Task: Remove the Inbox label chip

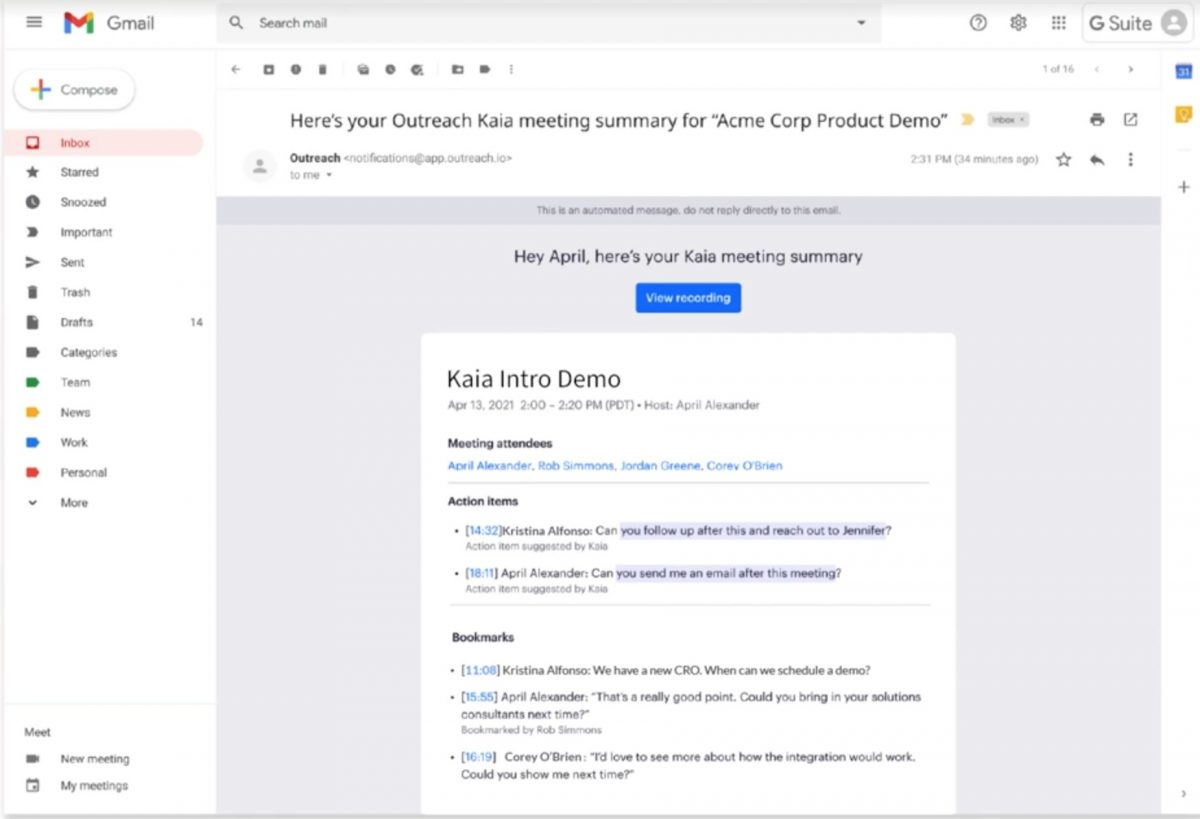Action: 1021,120
